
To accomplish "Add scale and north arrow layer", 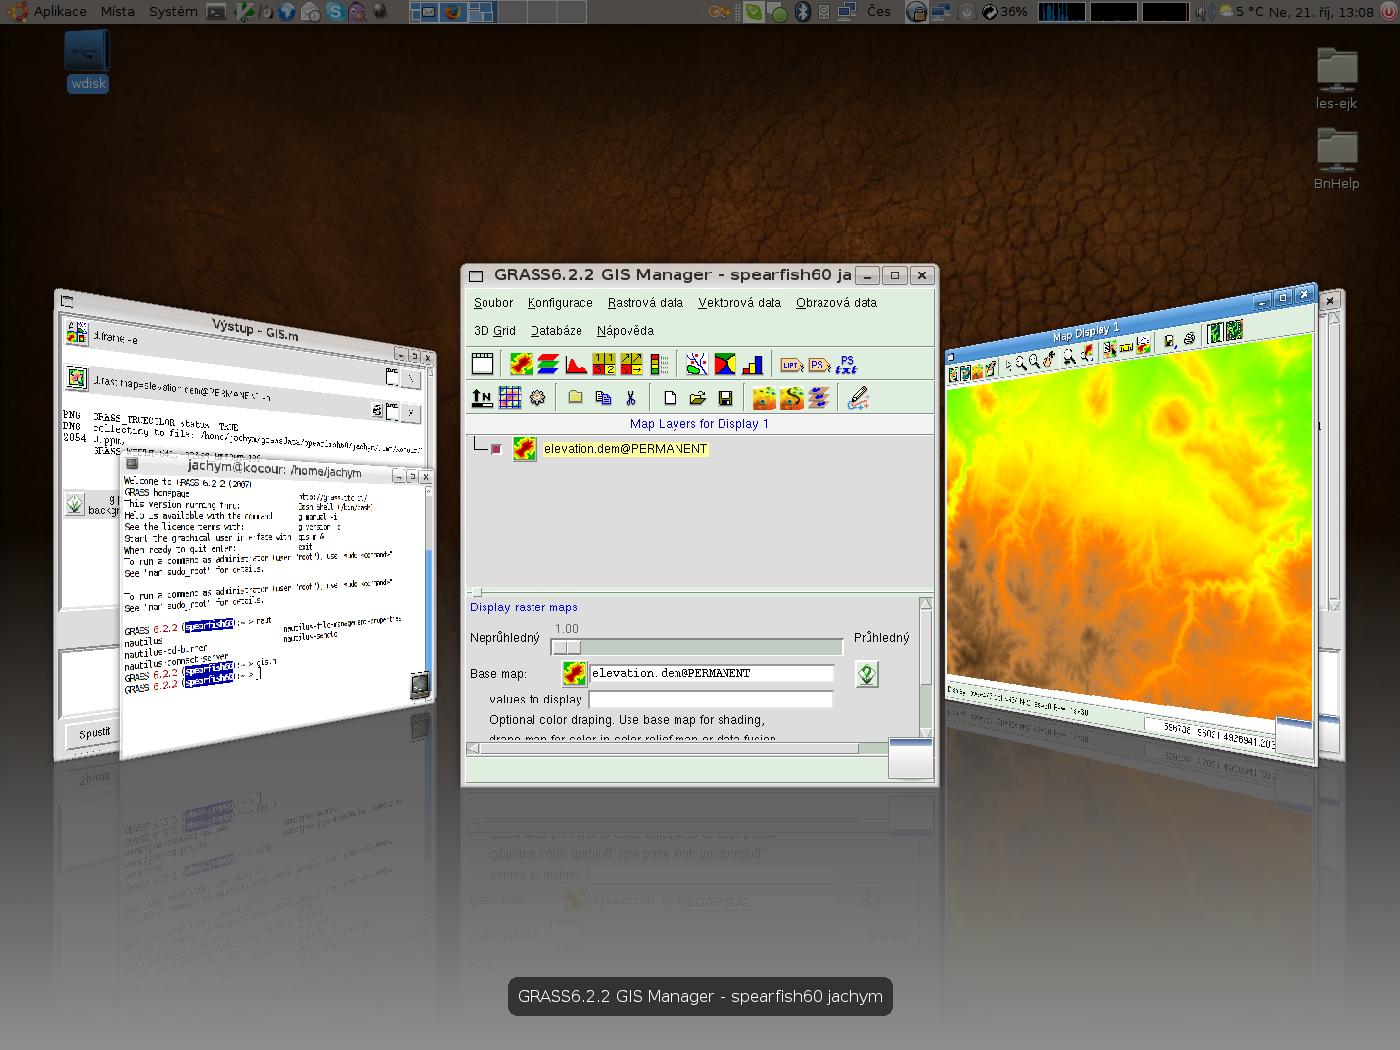I will coord(482,398).
